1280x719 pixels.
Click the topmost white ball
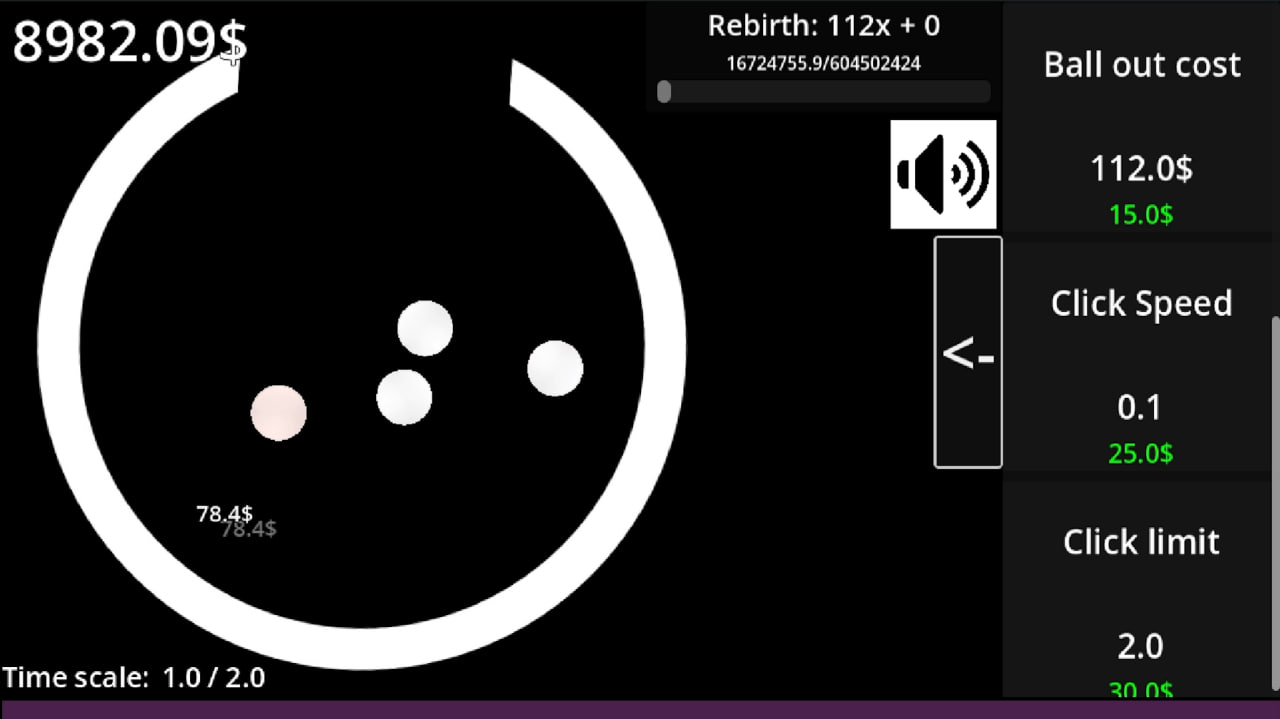pyautogui.click(x=425, y=327)
